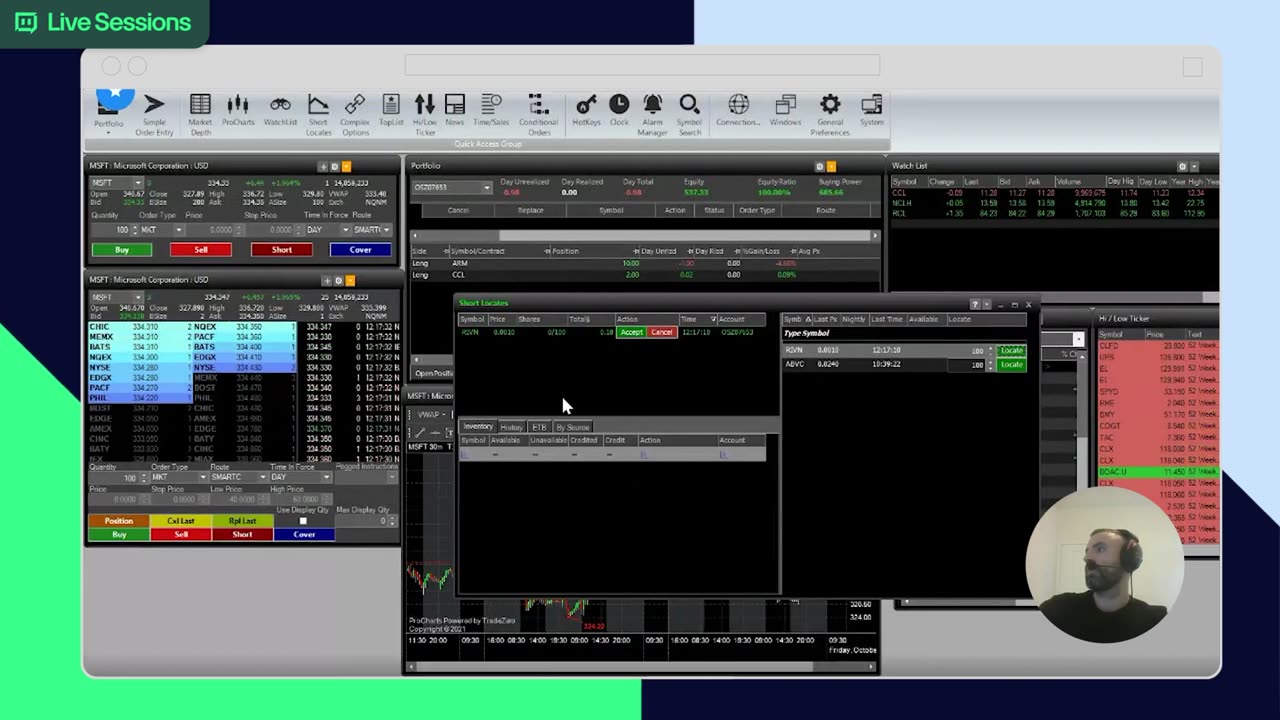Open the Hi/Low Ticker tool
The width and height of the screenshot is (1280, 720).
[x=425, y=114]
